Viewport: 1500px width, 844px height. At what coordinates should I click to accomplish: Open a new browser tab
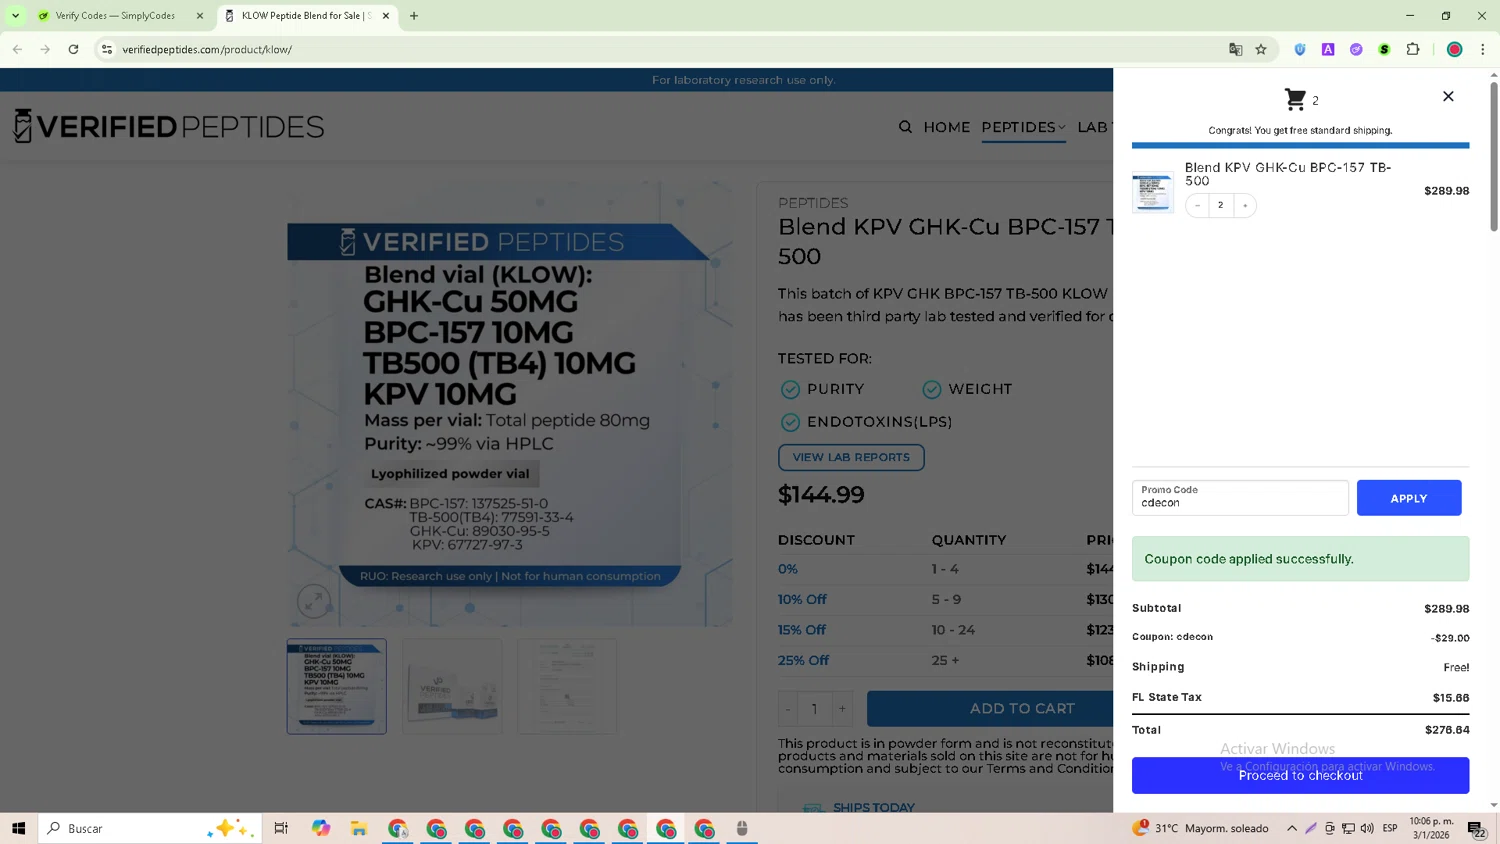[414, 16]
